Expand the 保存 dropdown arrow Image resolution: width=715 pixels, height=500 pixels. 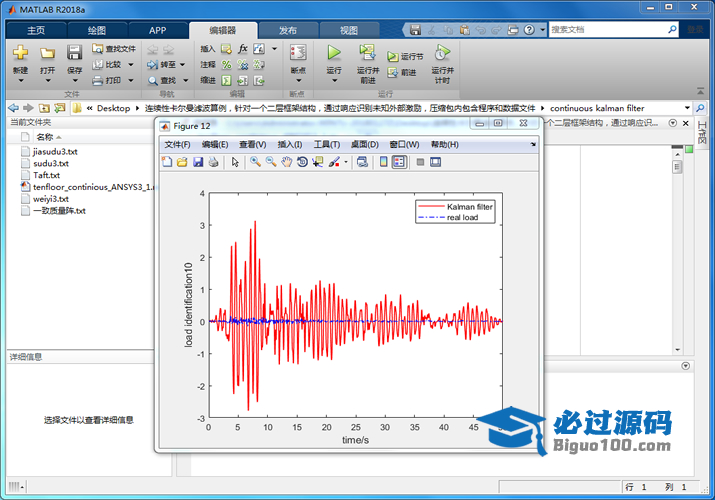[x=75, y=81]
